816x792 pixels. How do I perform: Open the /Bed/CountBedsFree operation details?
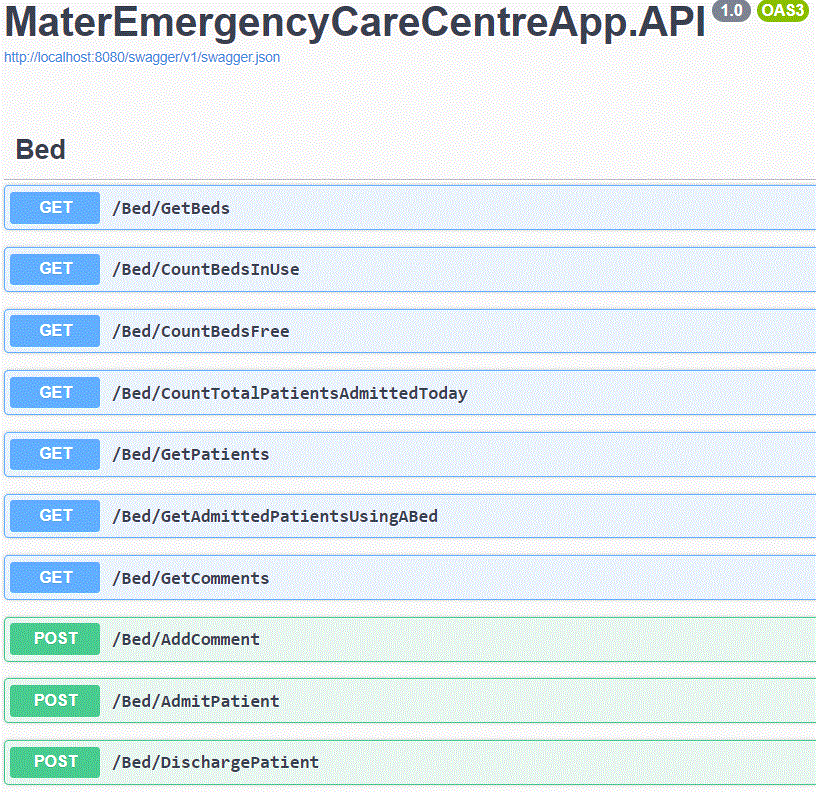coord(400,331)
